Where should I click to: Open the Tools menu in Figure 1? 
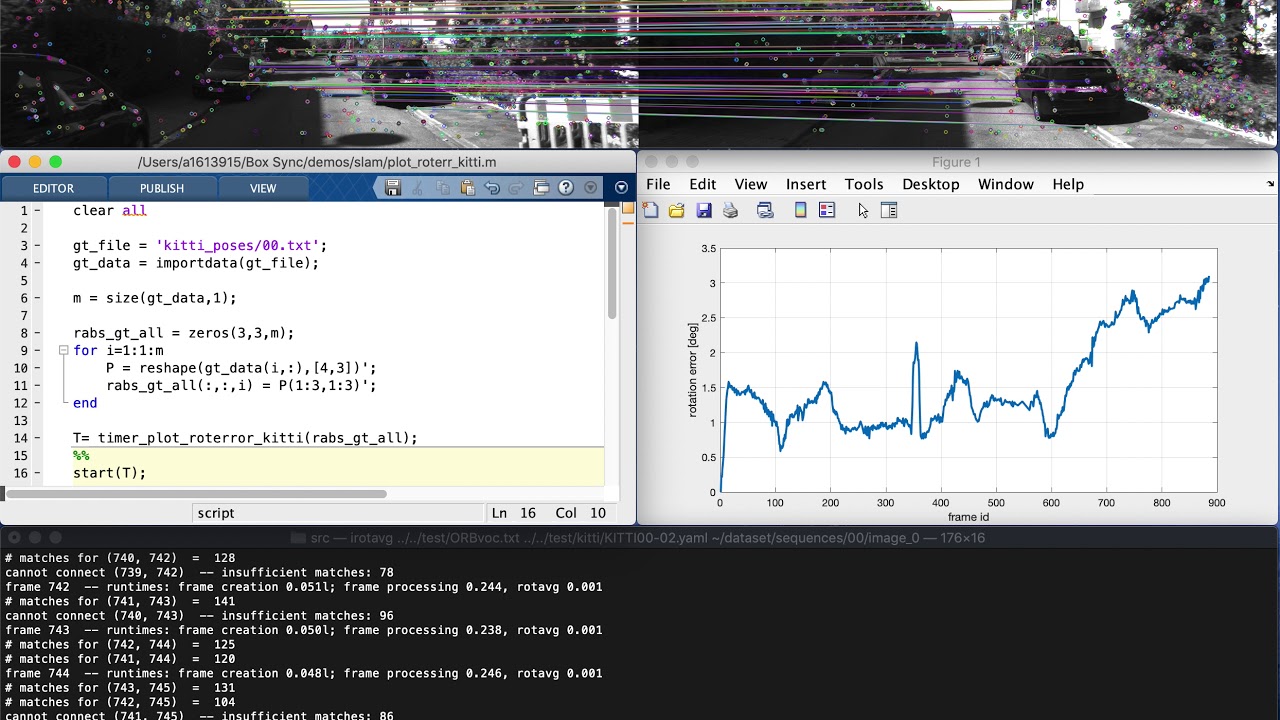[x=864, y=184]
